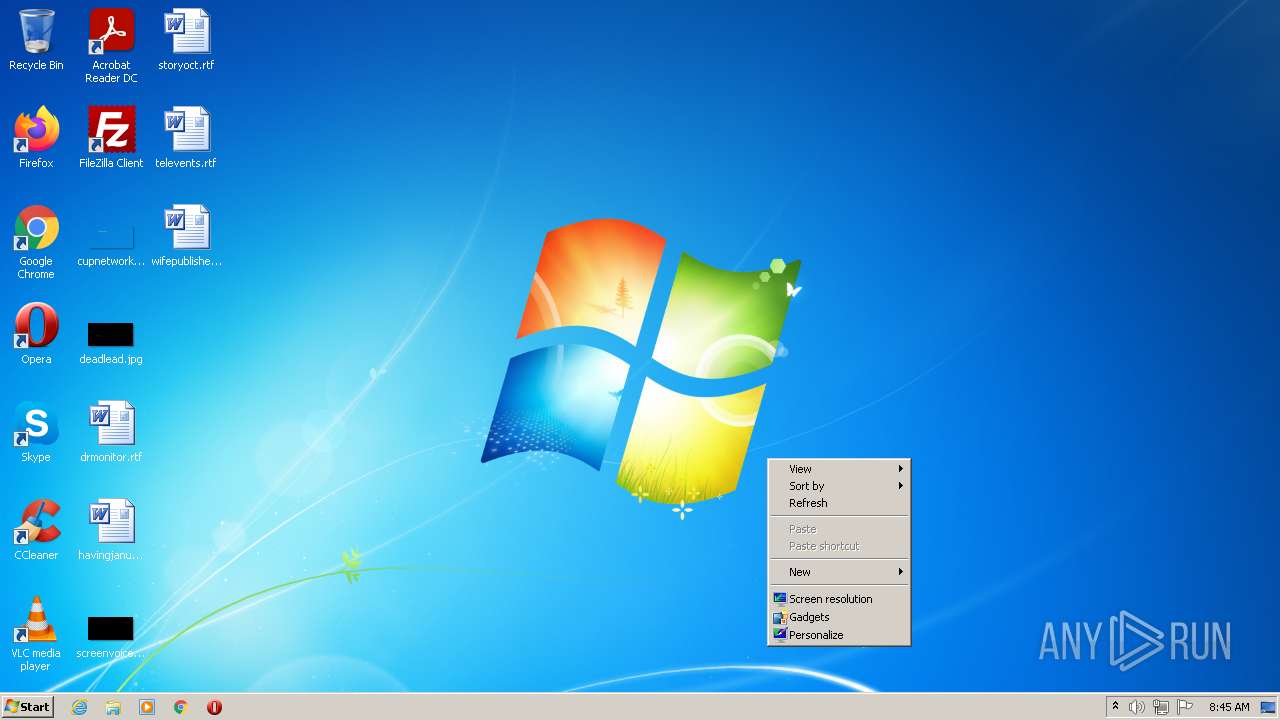
Task: Select the FileZilla Client shortcut
Action: (x=111, y=138)
